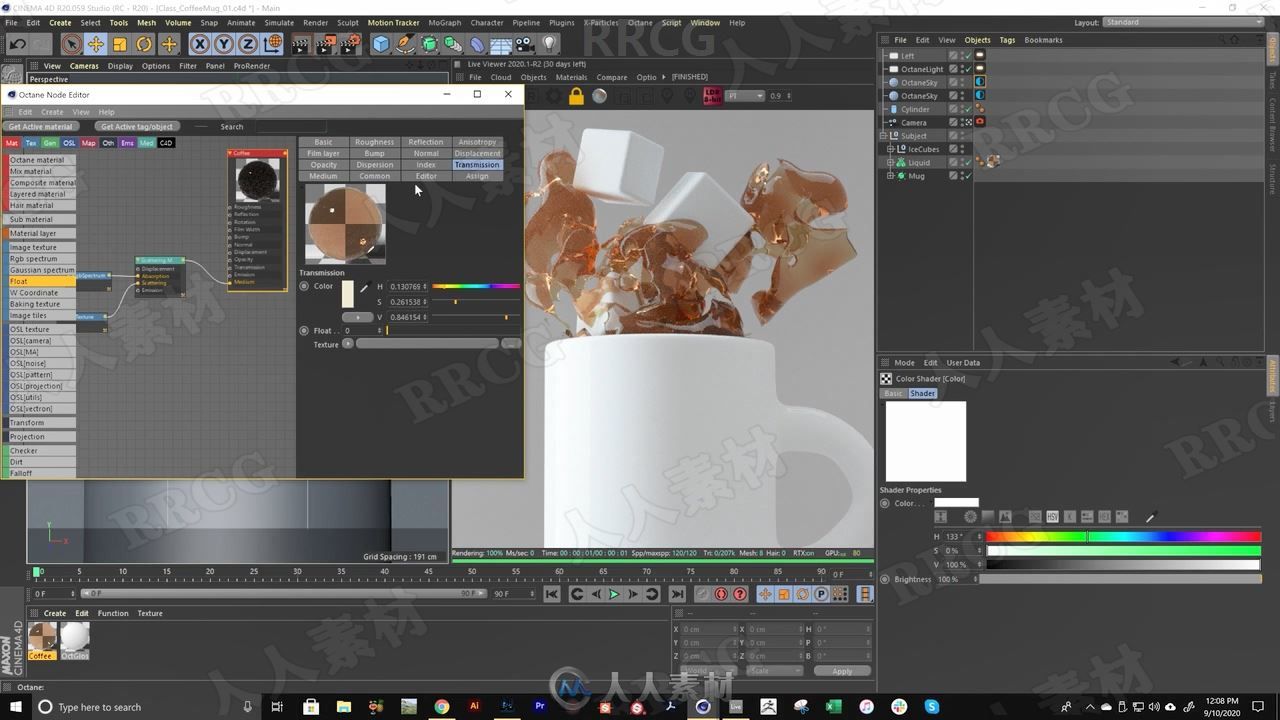Click the Get Active material button
This screenshot has width=1280, height=720.
41,127
